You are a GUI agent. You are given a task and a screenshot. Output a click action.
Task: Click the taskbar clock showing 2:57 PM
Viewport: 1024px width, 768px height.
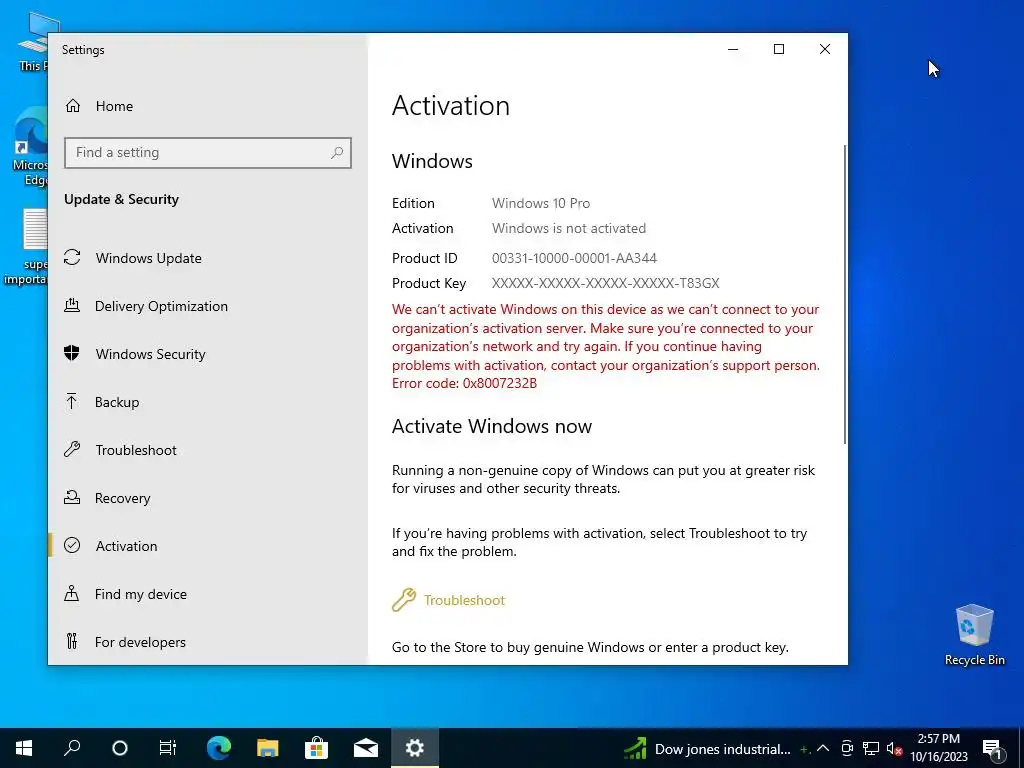coord(938,748)
